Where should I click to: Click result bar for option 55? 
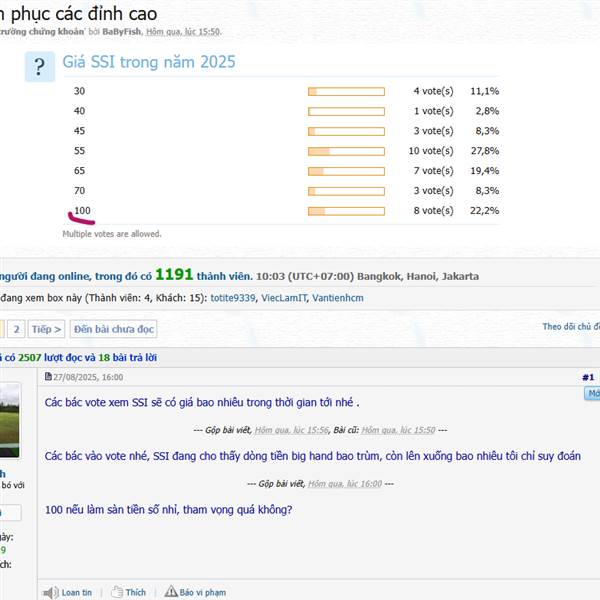(346, 151)
